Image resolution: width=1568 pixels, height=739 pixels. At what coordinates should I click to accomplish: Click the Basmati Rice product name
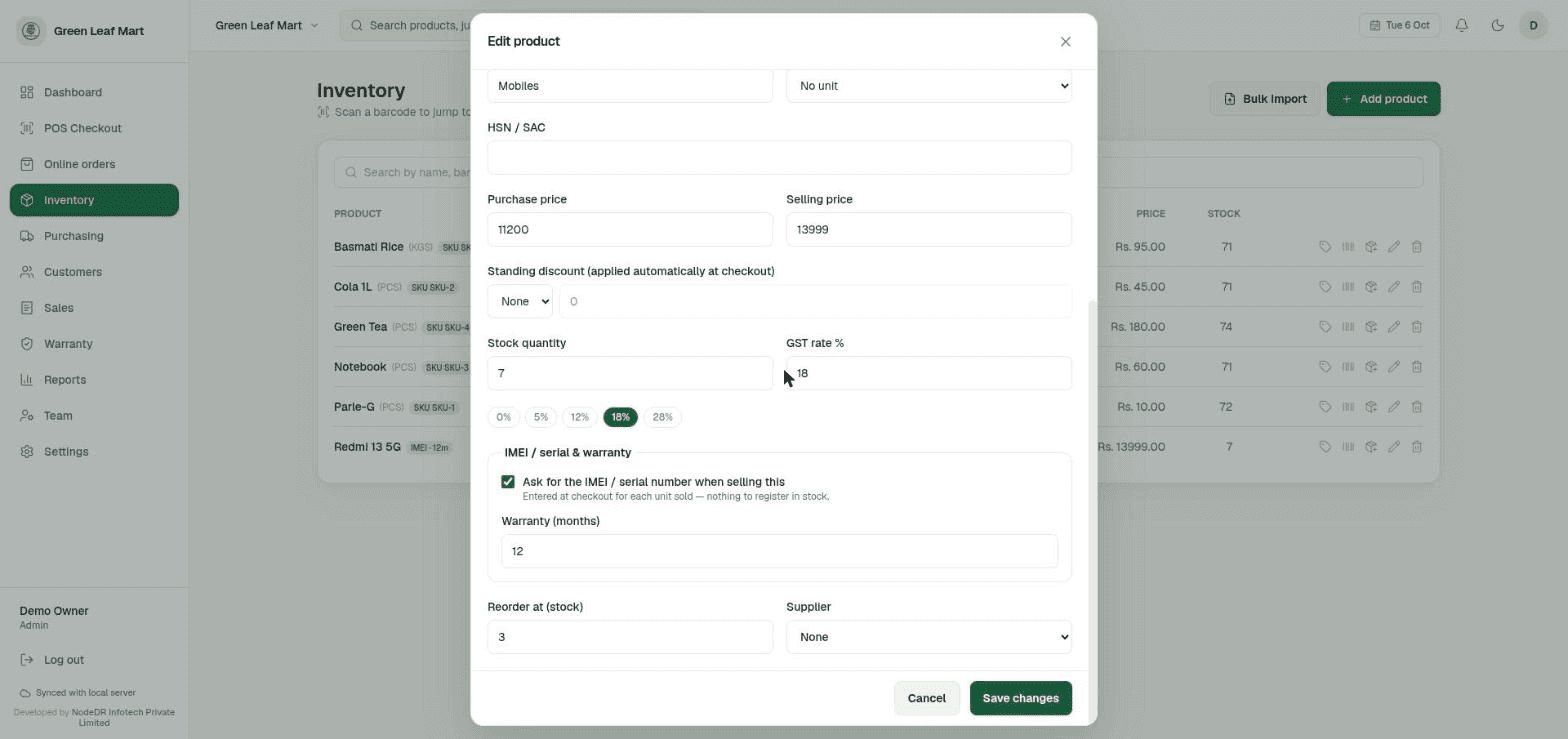[369, 247]
